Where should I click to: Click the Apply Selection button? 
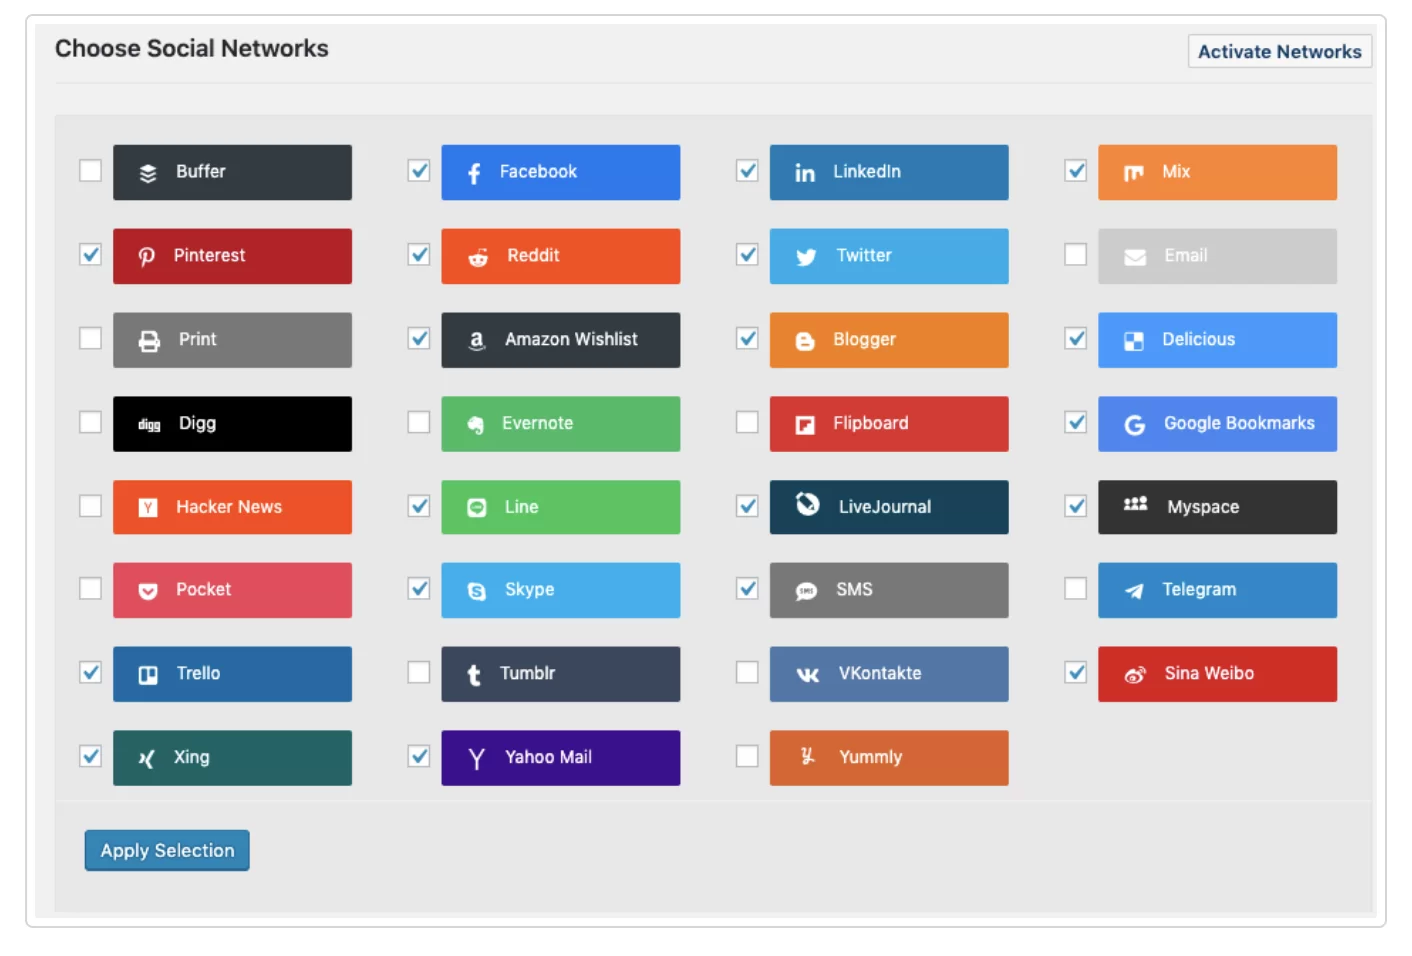point(167,851)
